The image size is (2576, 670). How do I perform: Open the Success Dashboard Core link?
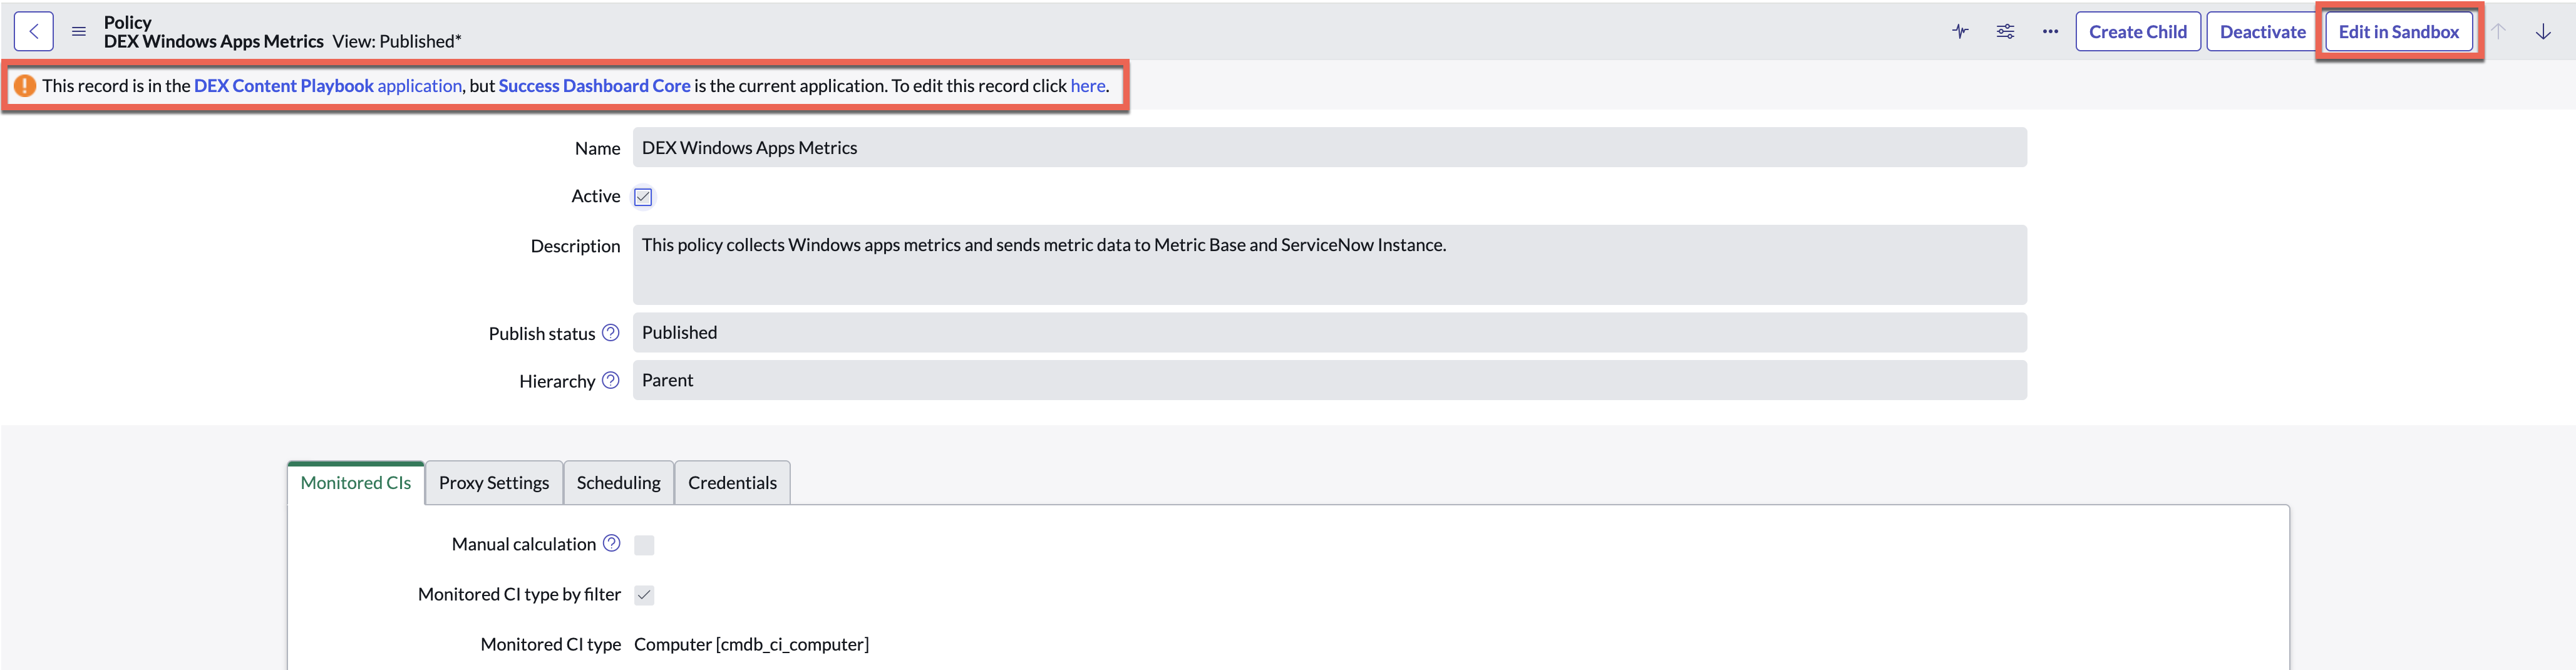(595, 86)
